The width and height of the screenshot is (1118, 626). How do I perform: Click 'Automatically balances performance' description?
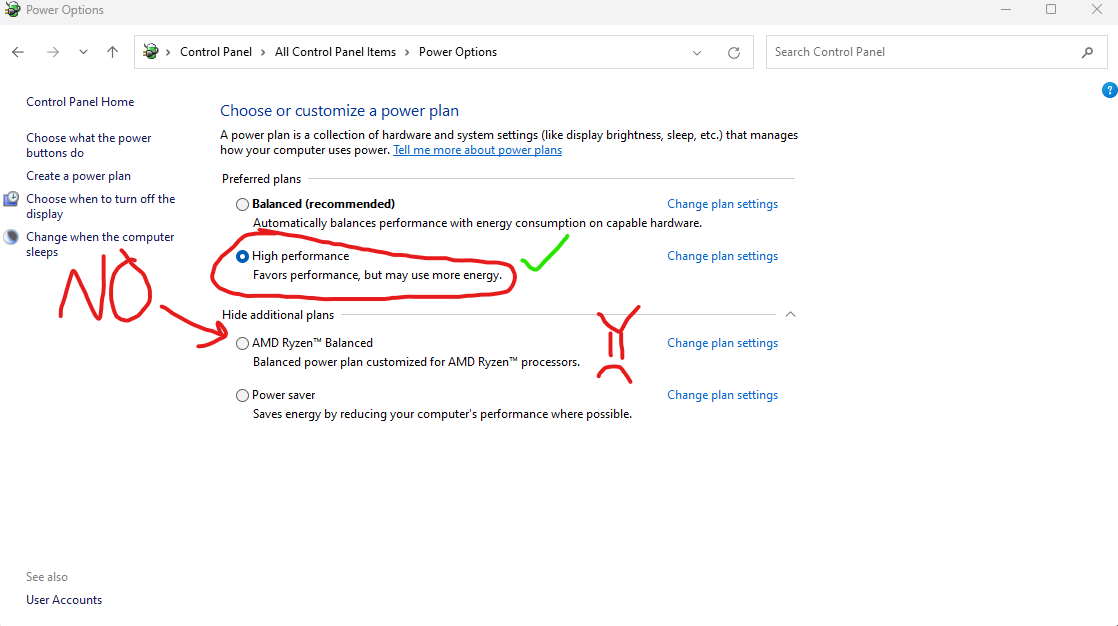point(477,223)
